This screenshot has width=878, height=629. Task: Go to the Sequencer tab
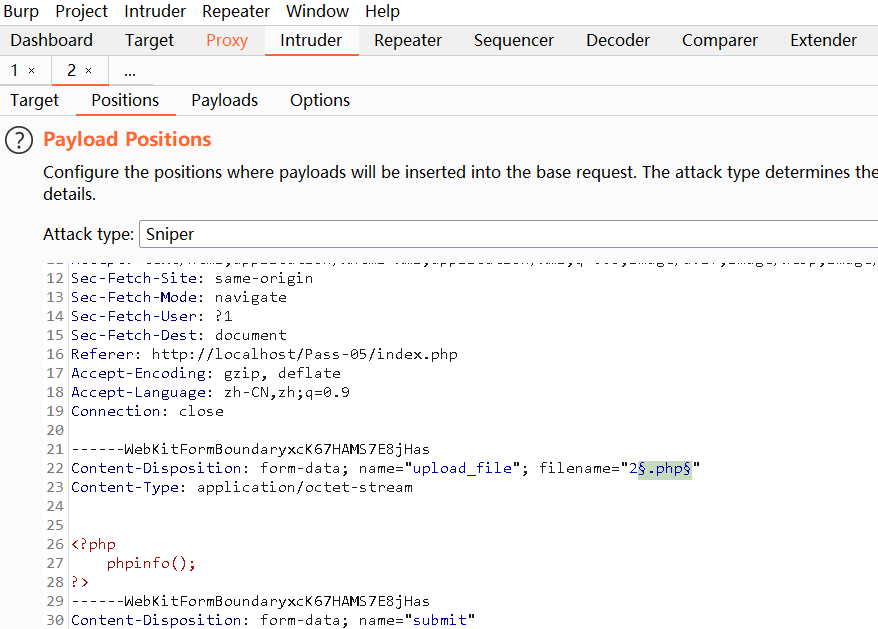tap(513, 40)
